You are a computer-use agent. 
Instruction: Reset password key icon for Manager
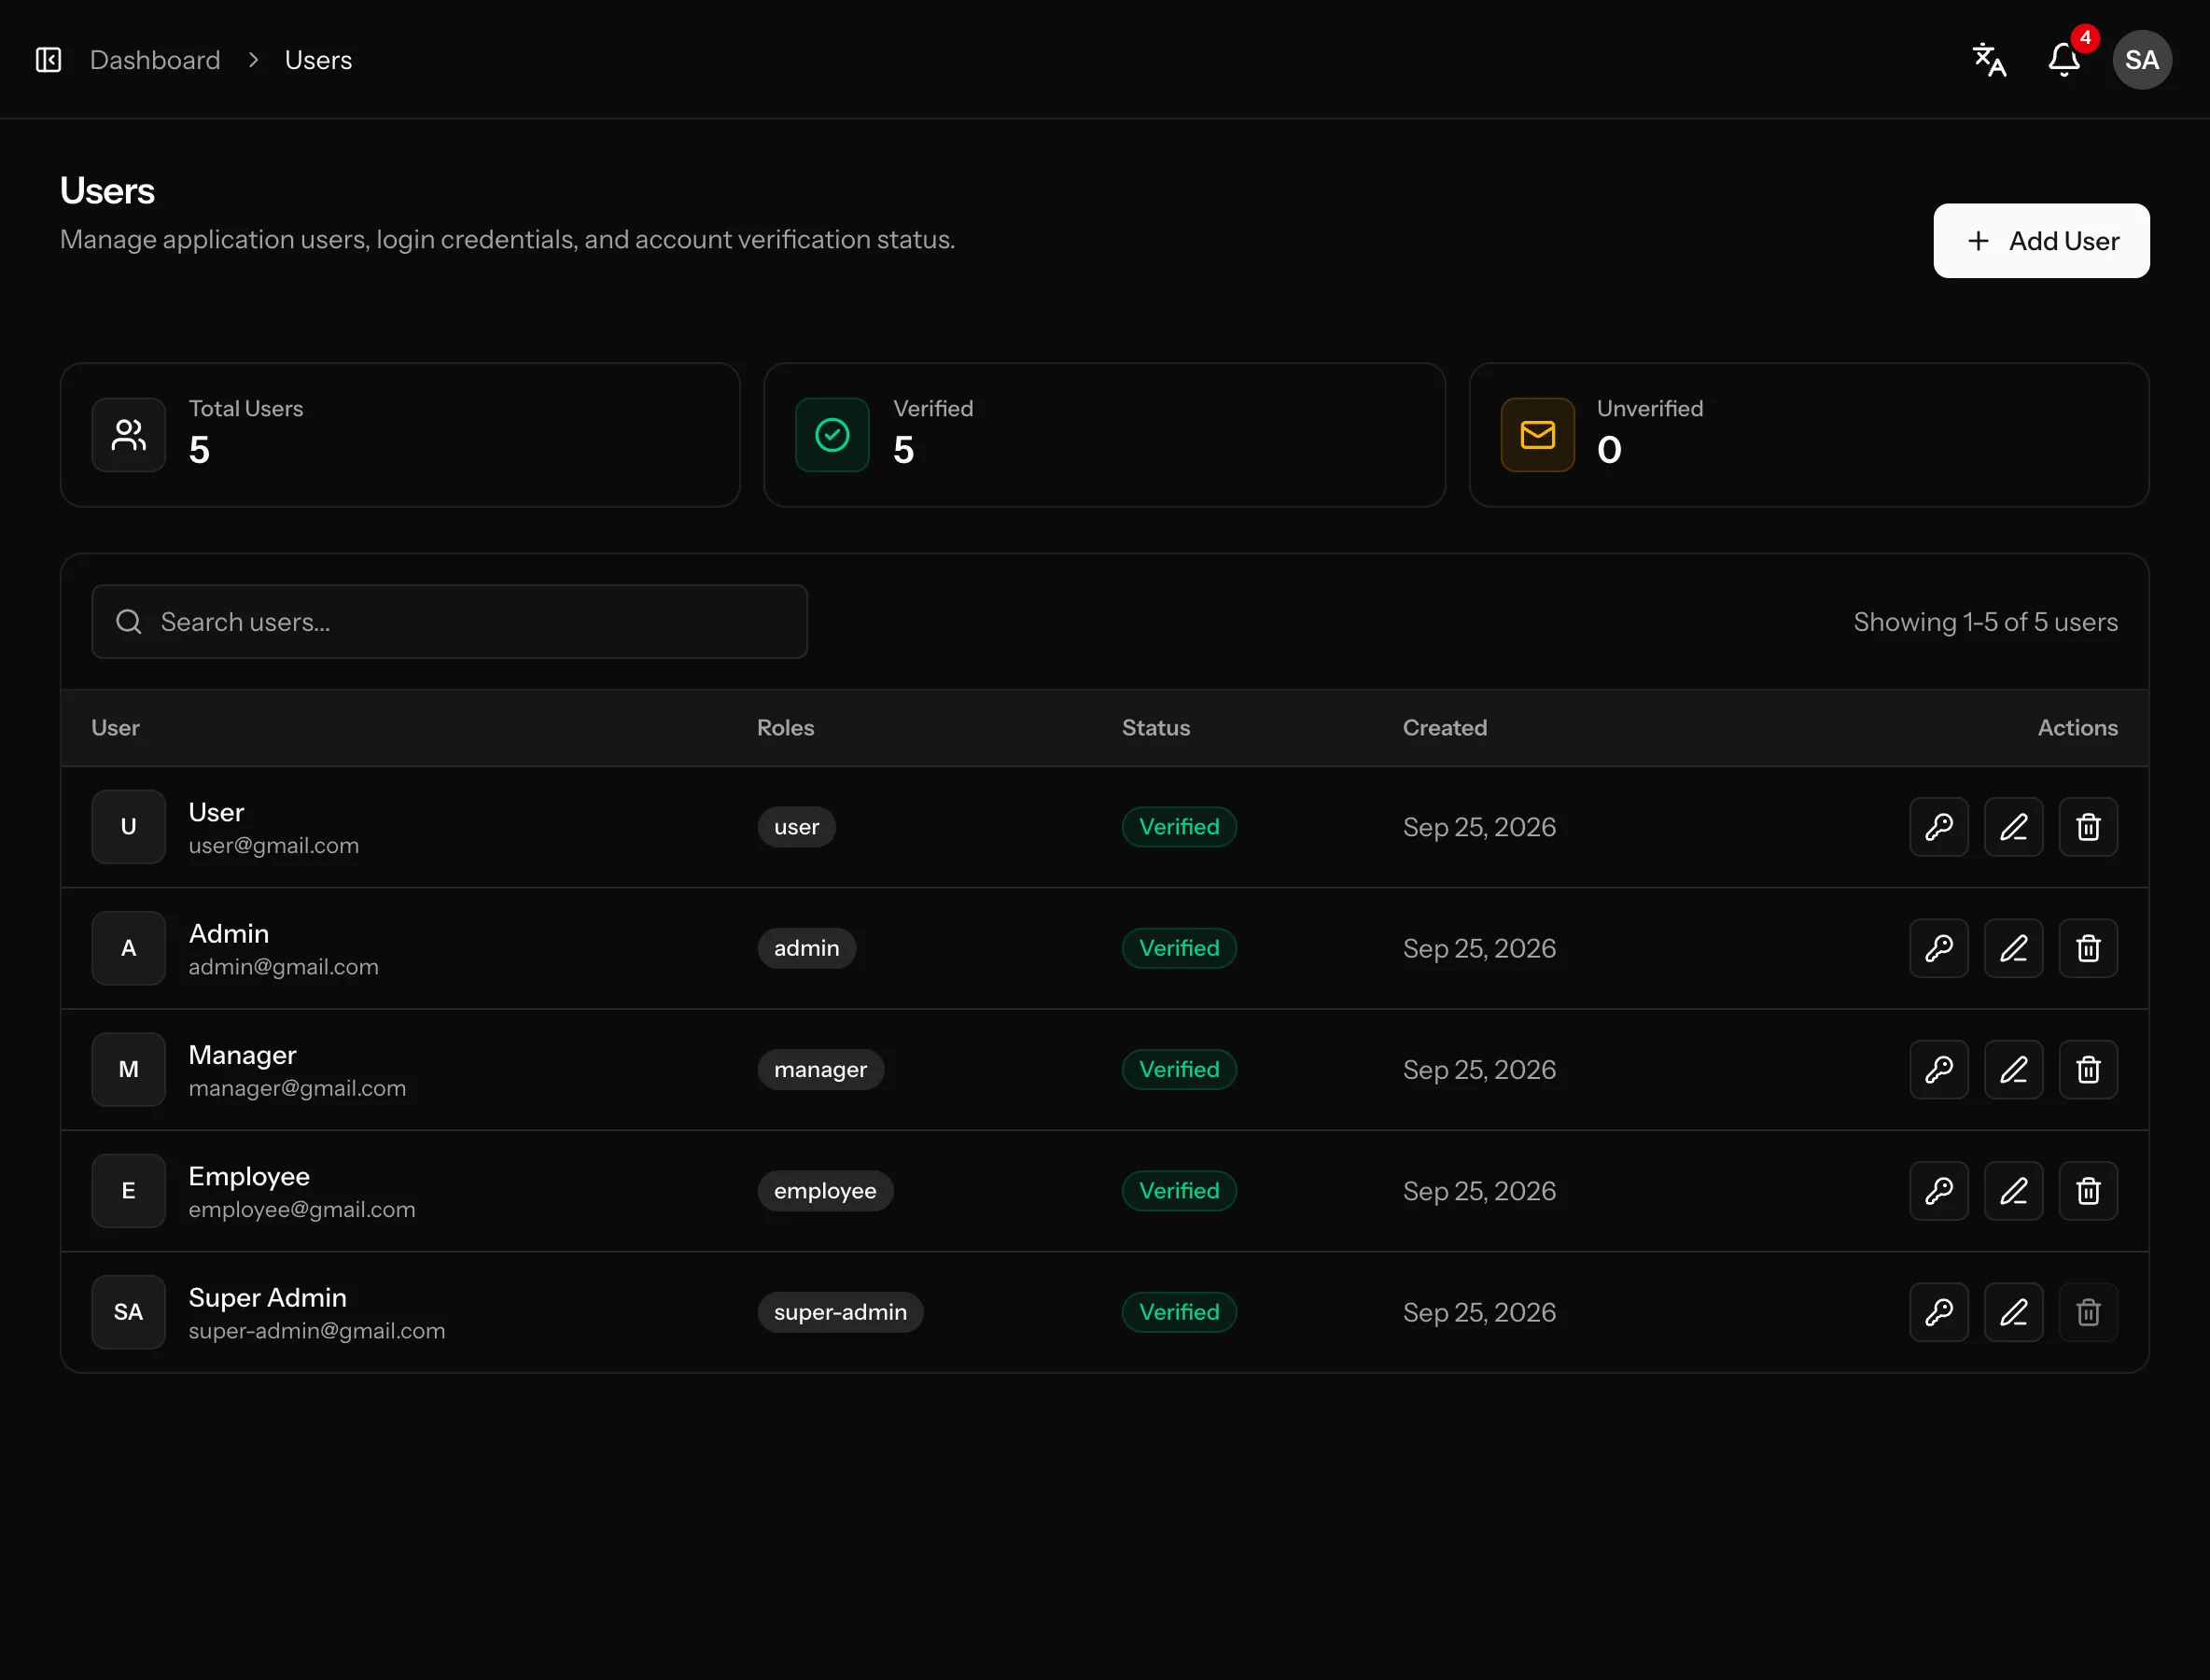1939,1070
